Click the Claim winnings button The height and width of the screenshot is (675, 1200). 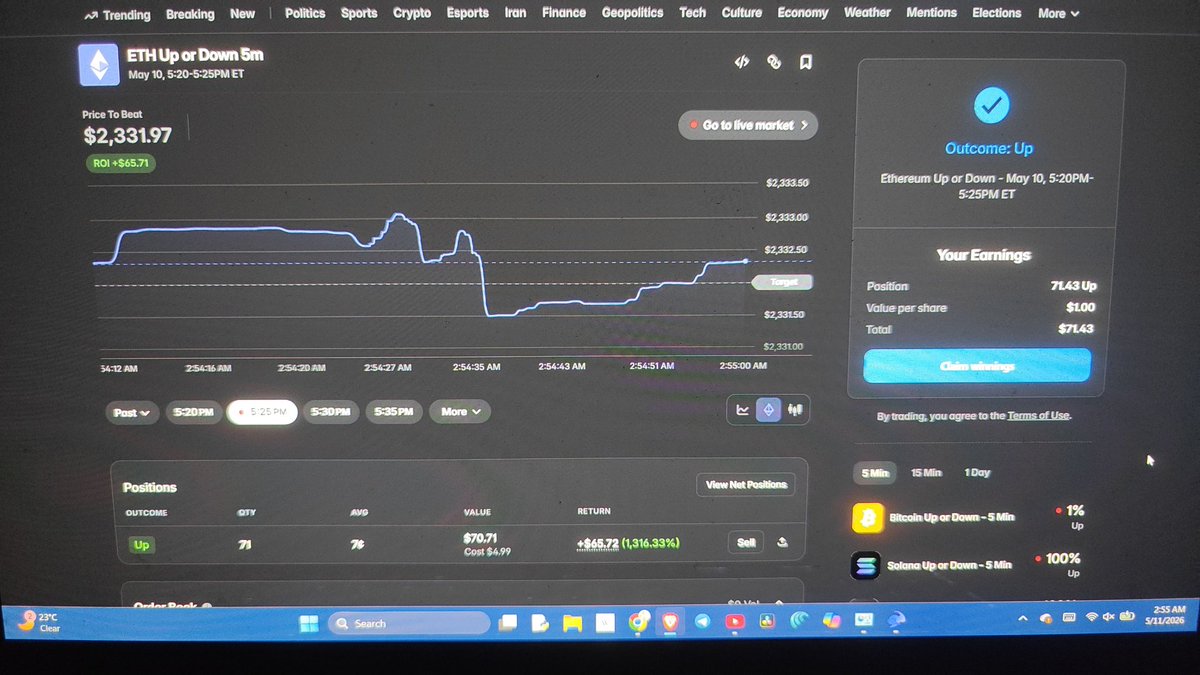(x=976, y=365)
